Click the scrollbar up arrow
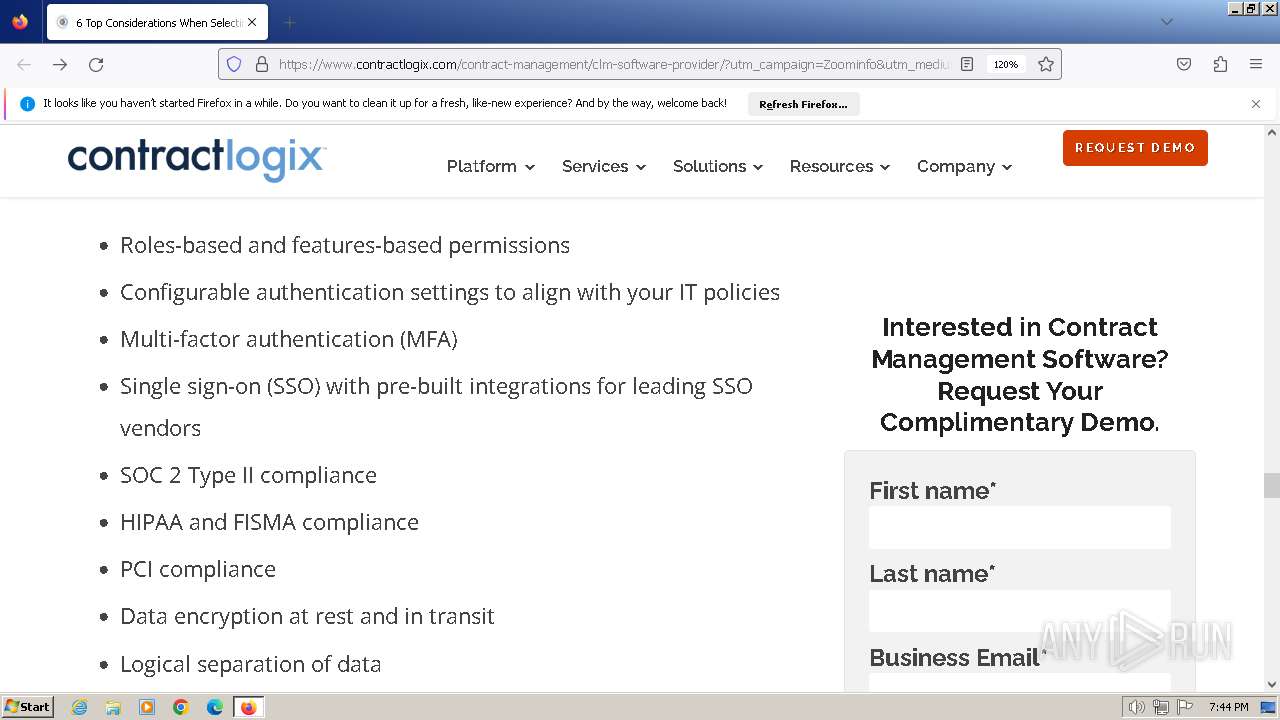Image resolution: width=1280 pixels, height=720 pixels. [1272, 132]
